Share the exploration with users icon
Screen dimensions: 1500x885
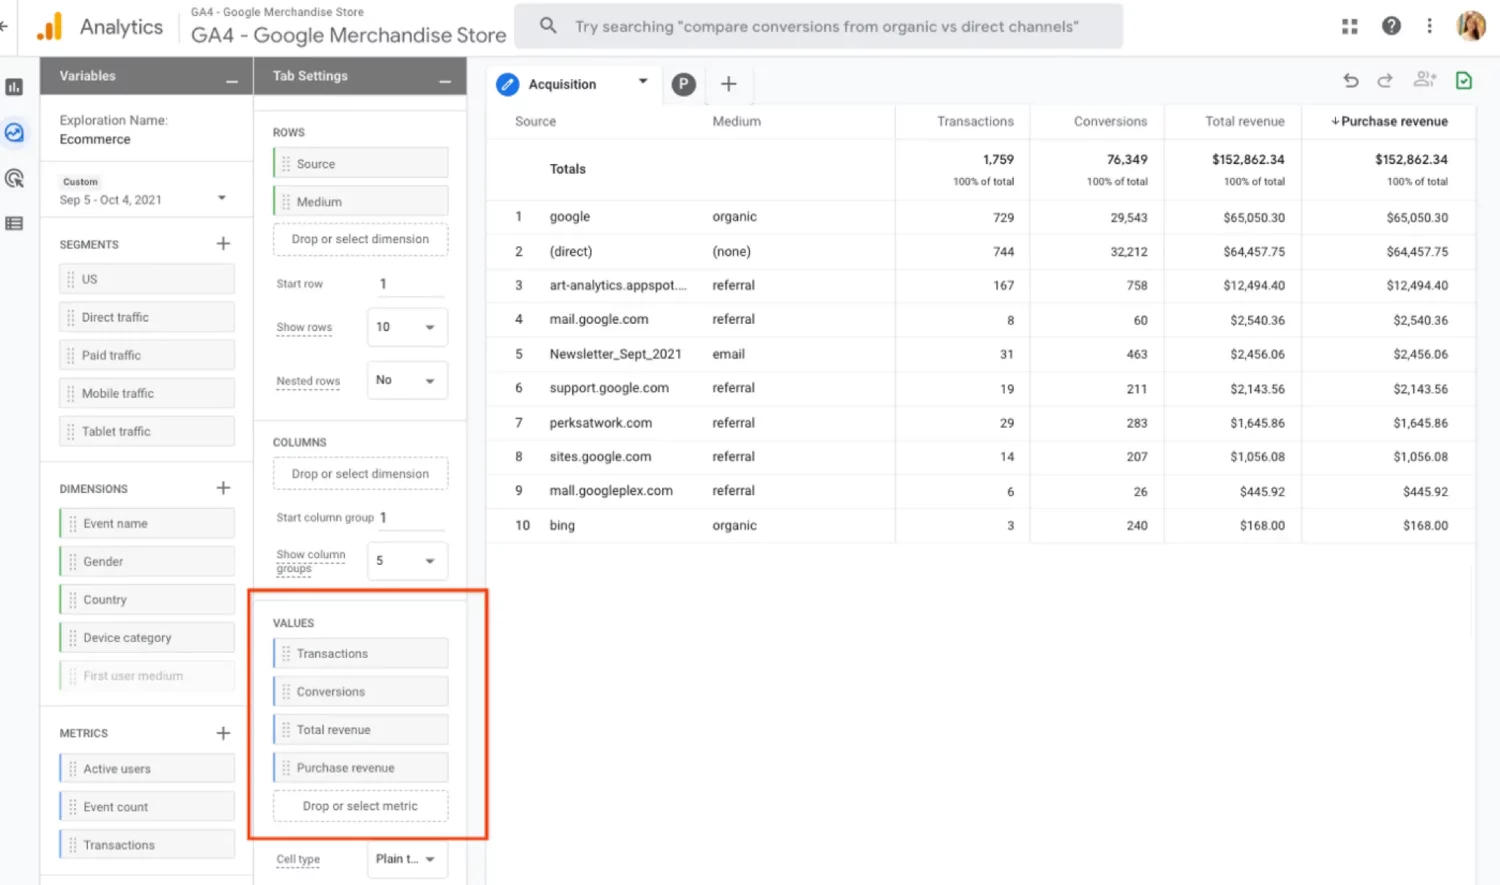click(1425, 80)
